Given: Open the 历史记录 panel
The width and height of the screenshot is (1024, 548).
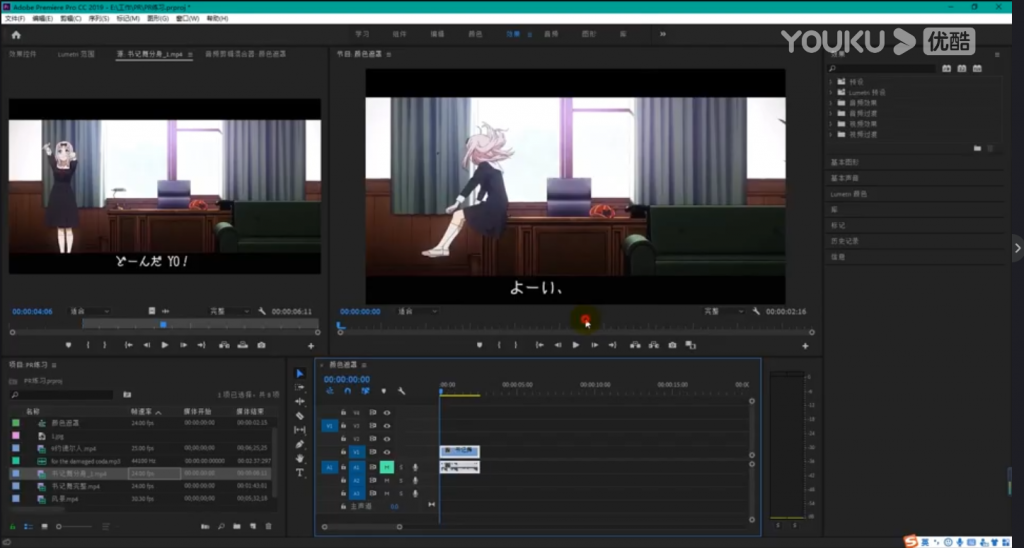Looking at the screenshot, I should (x=844, y=241).
